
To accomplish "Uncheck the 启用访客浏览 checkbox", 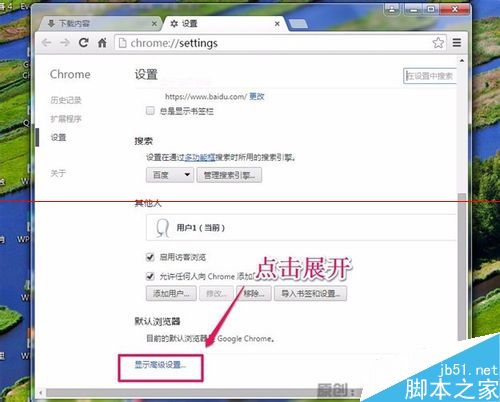I will pyautogui.click(x=150, y=257).
